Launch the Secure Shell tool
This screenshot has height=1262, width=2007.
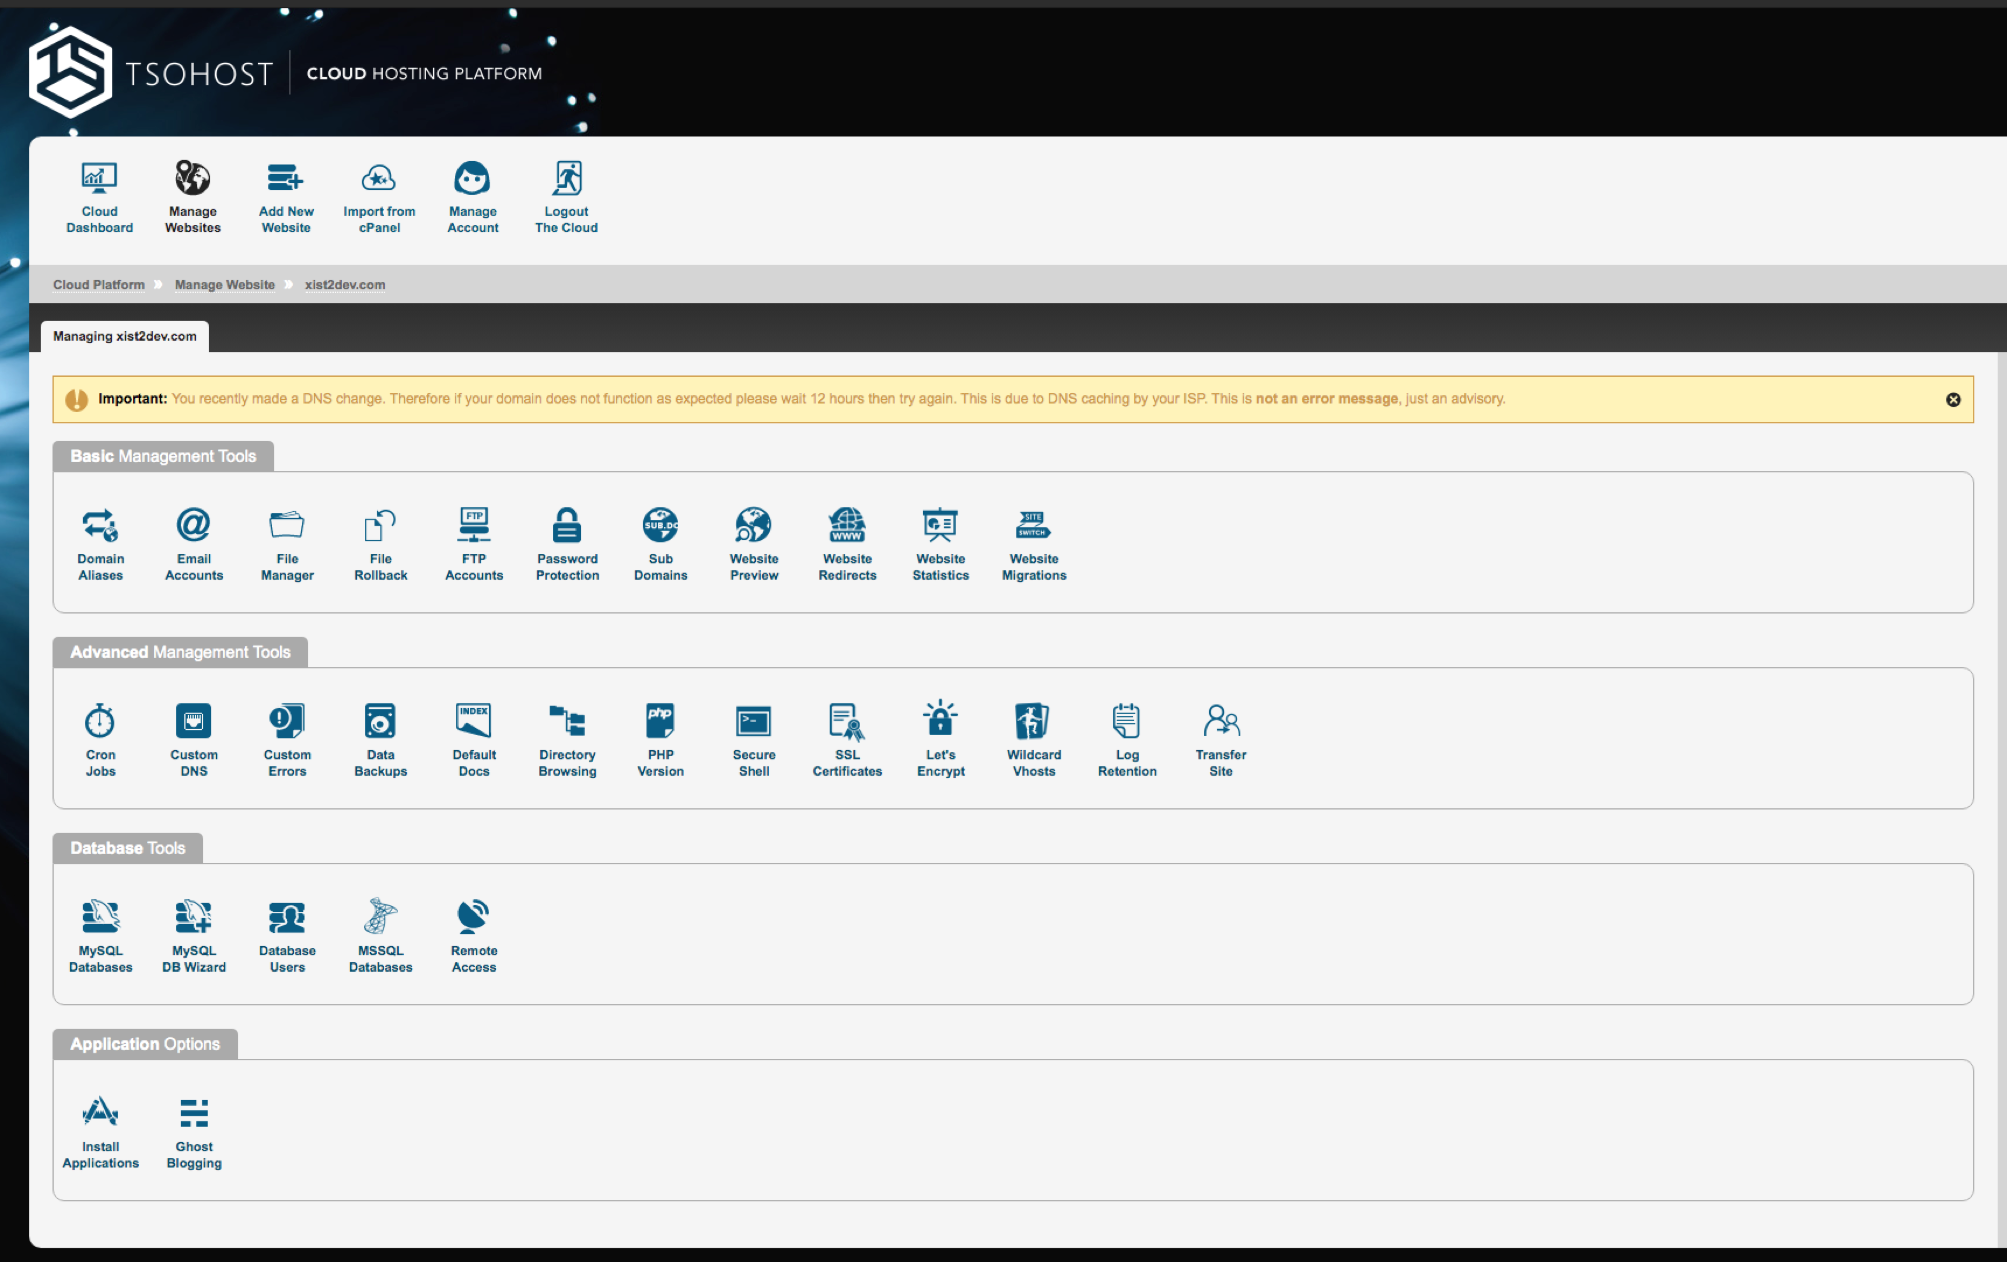pos(753,739)
